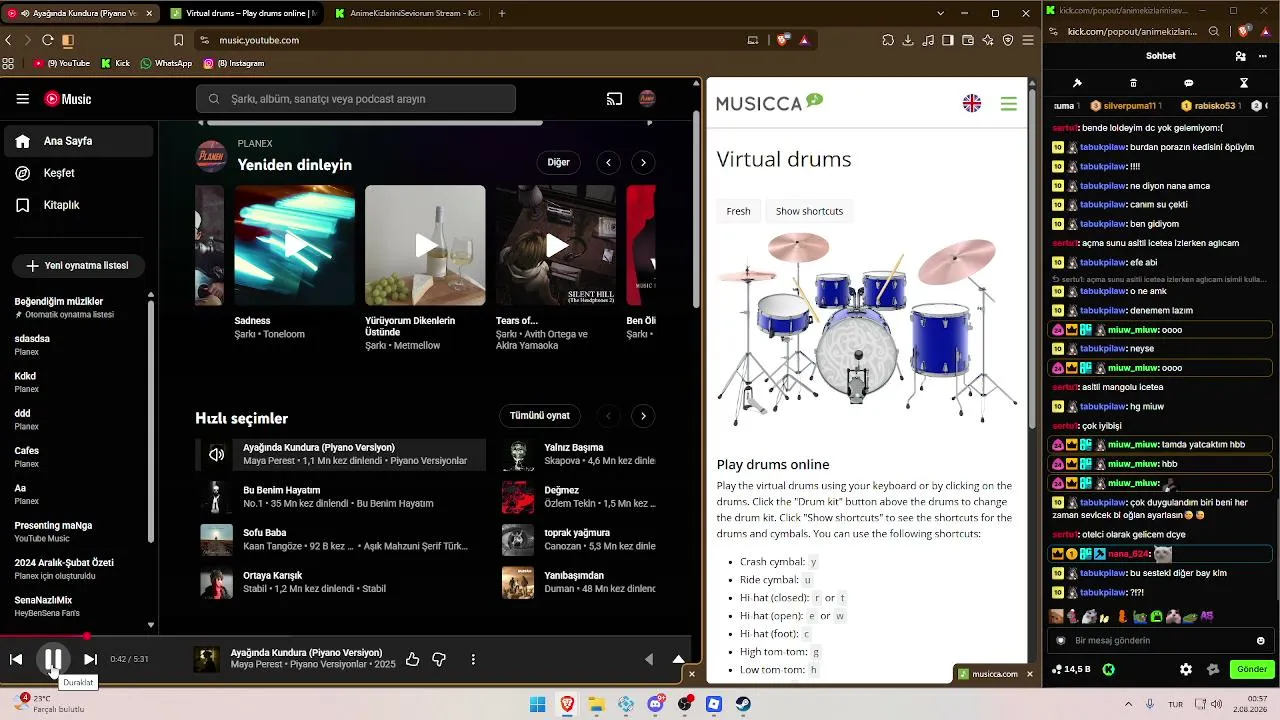
Task: Switch to the Virtual drums browser tab
Action: (243, 13)
